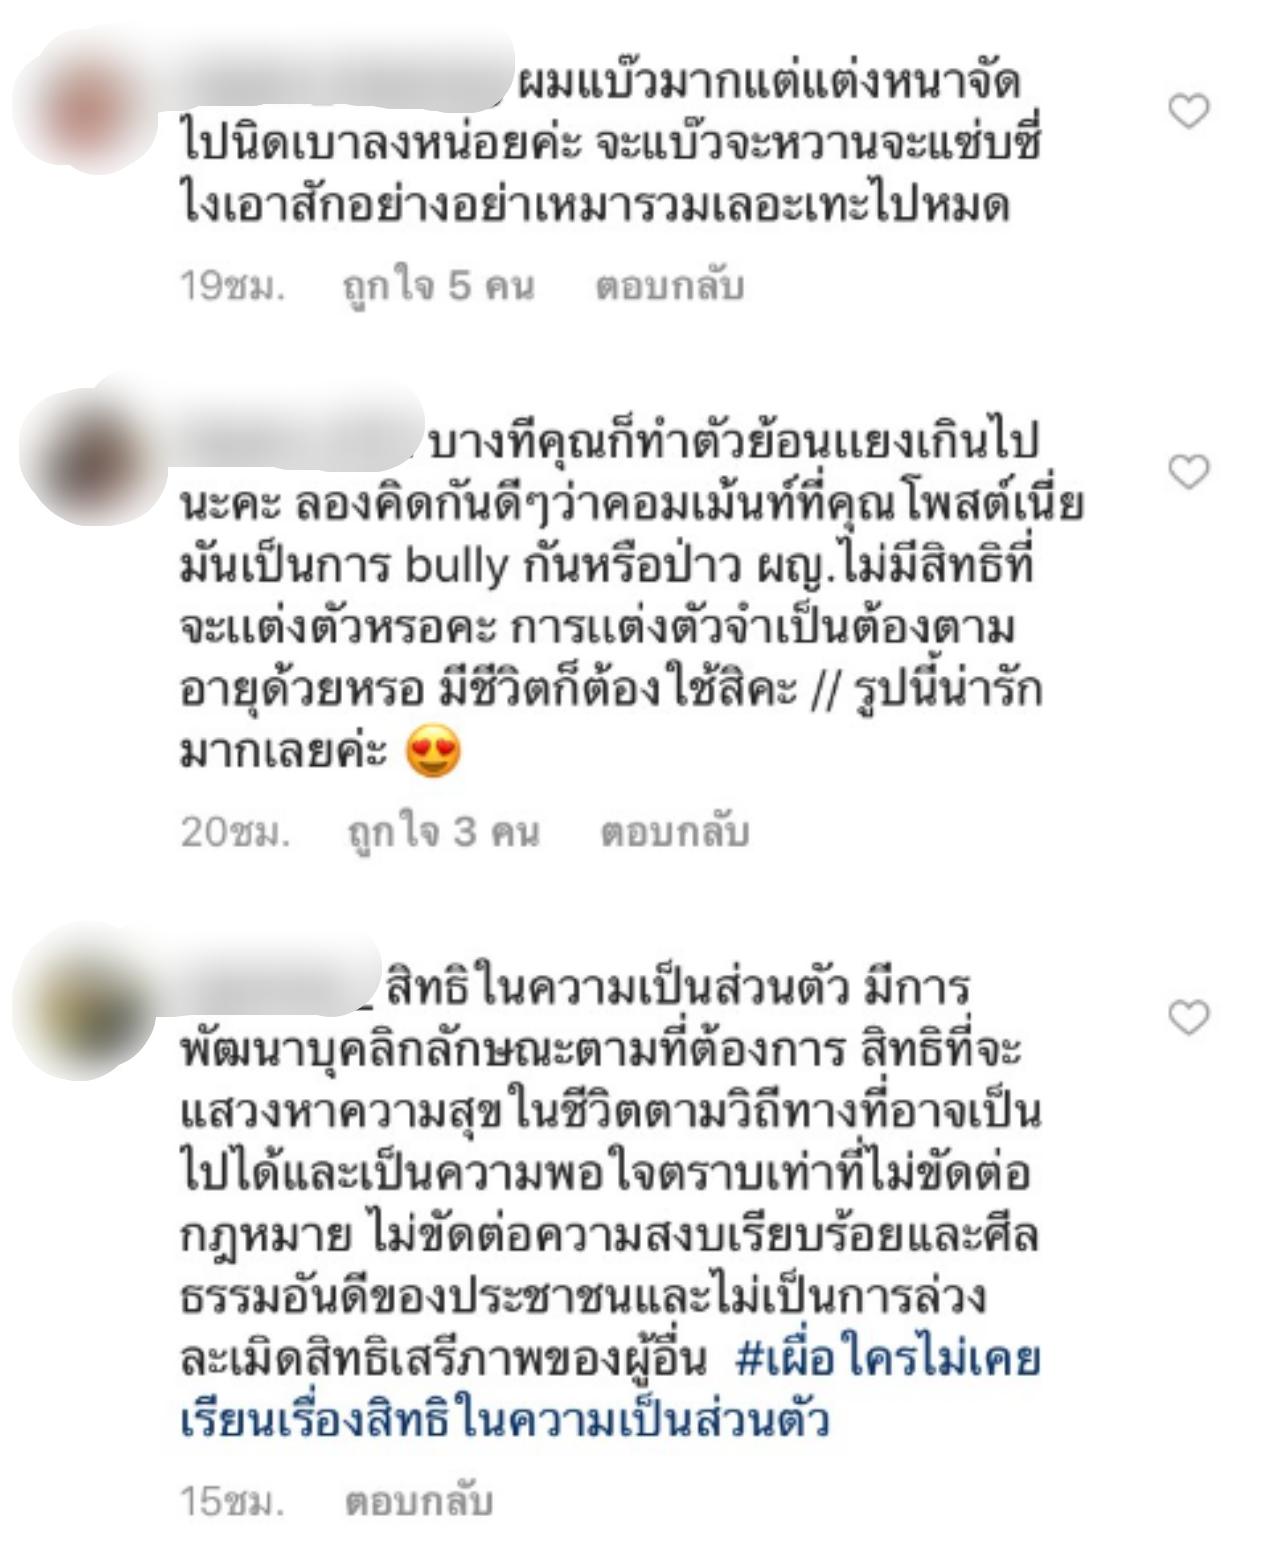
Task: Click the 15ชม. timestamp
Action: click(232, 1502)
